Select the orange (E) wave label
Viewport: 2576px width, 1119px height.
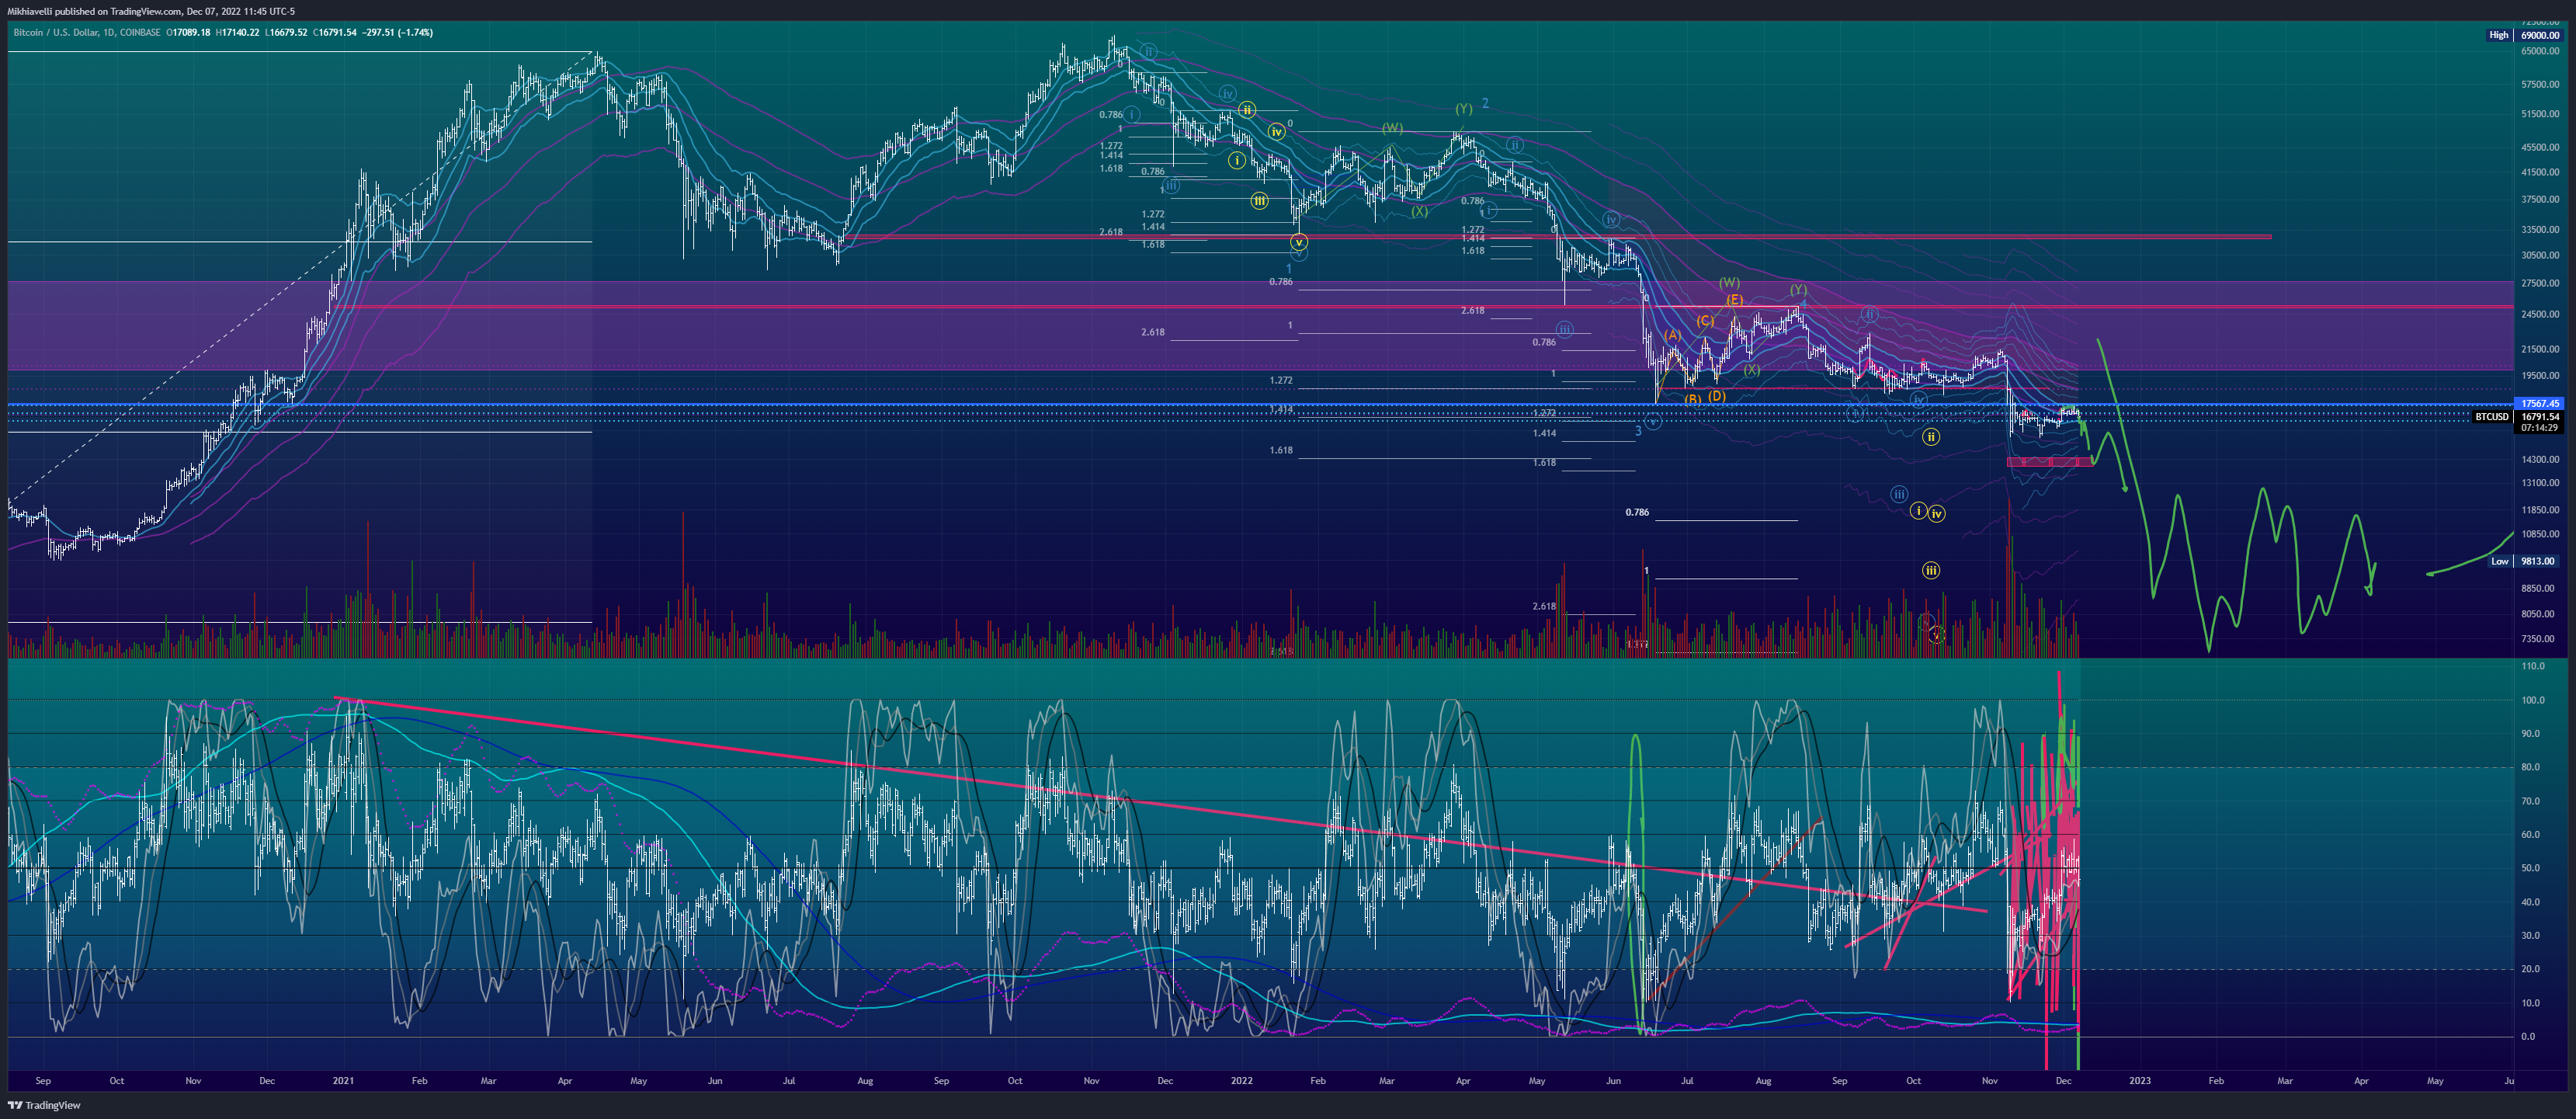coord(1734,300)
